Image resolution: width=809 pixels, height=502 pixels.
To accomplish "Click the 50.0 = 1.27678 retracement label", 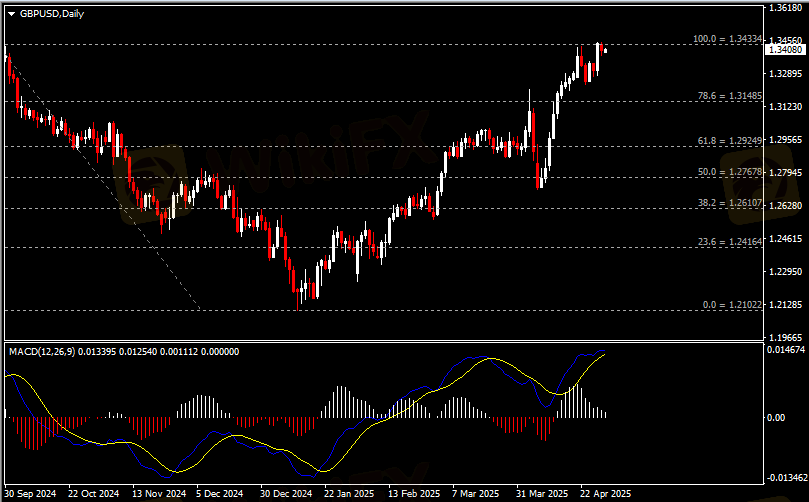I will click(730, 172).
